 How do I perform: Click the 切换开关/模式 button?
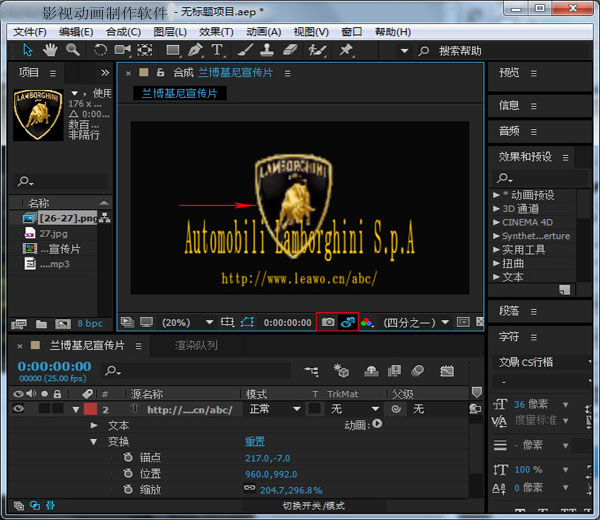pyautogui.click(x=313, y=506)
